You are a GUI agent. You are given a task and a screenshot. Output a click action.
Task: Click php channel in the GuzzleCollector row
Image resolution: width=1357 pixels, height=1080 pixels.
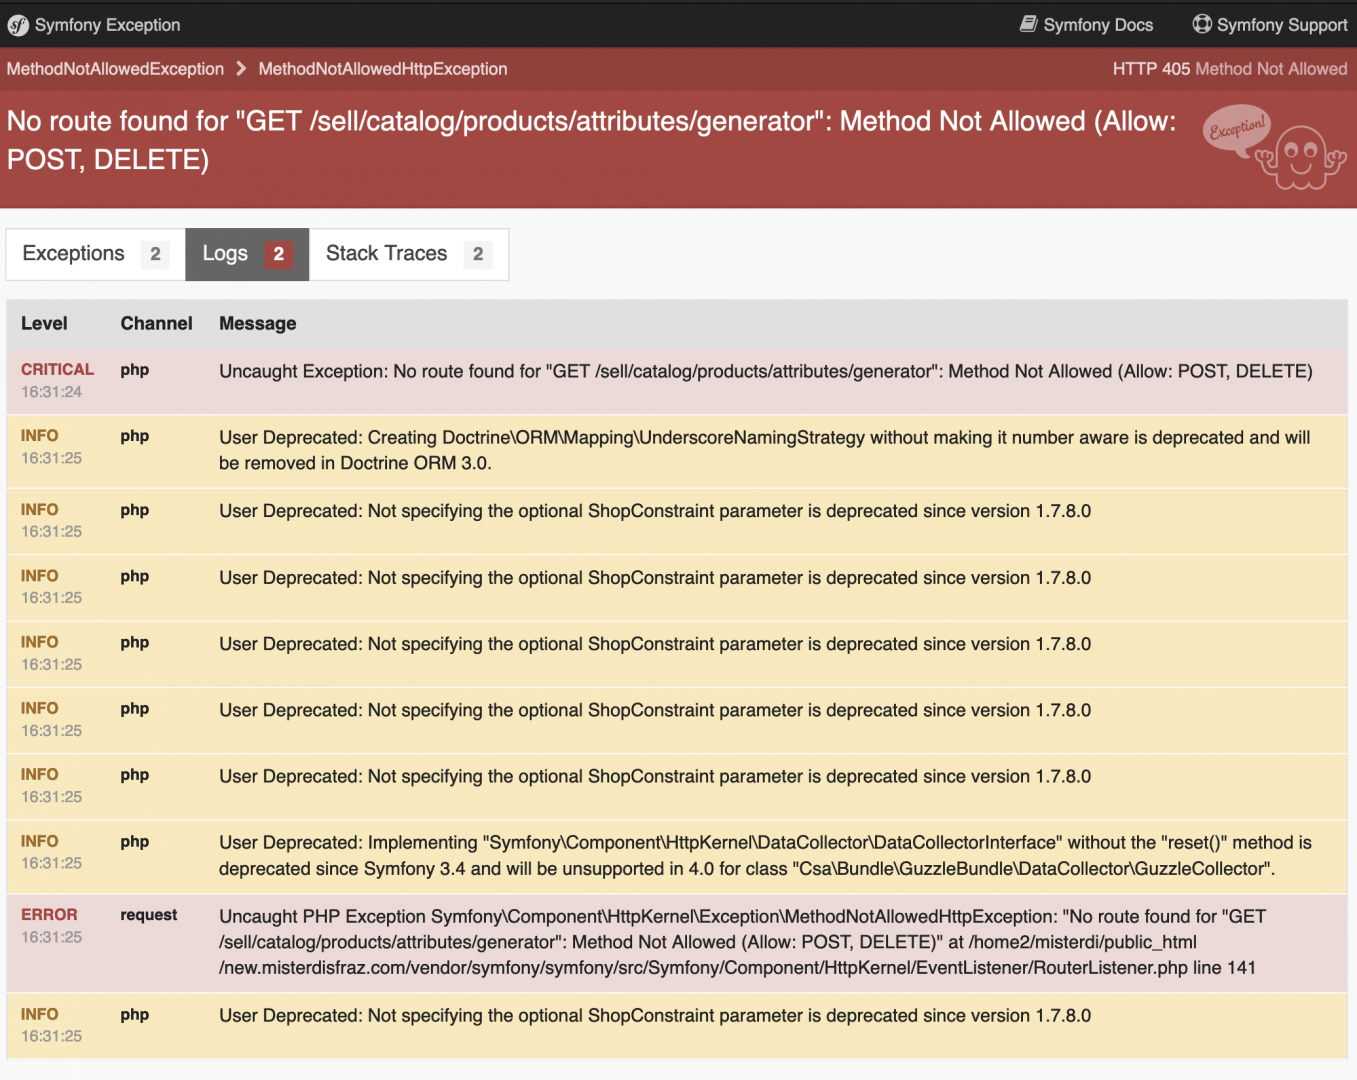135,841
